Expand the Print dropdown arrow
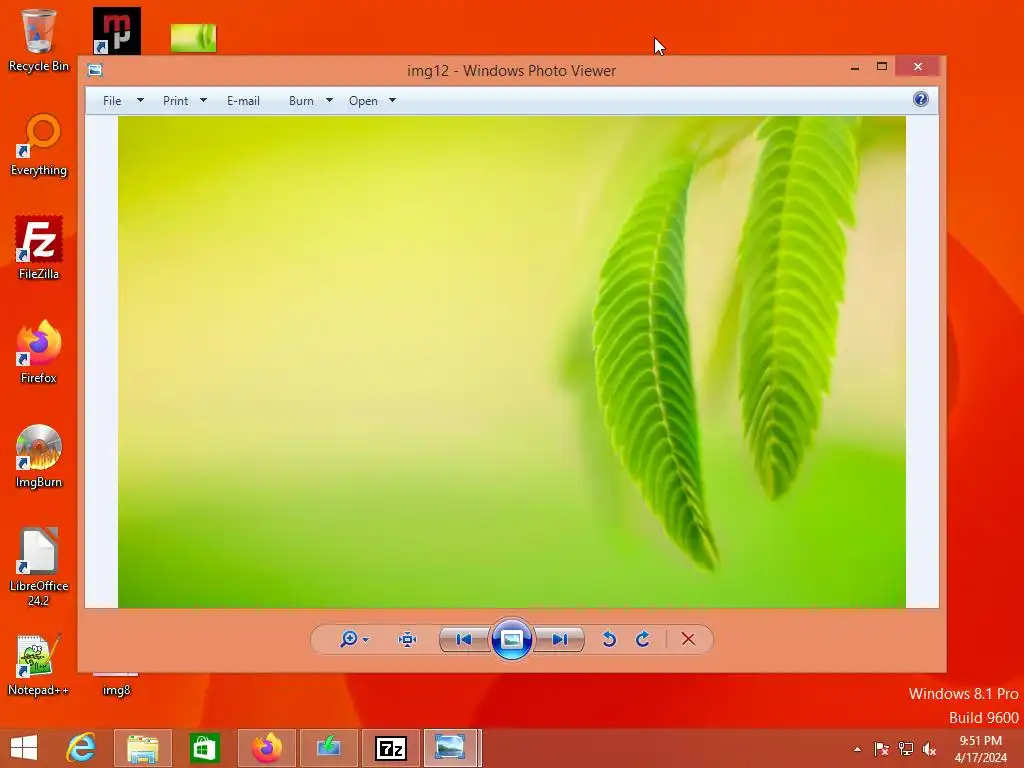Screen dimensions: 1024x768 point(203,101)
